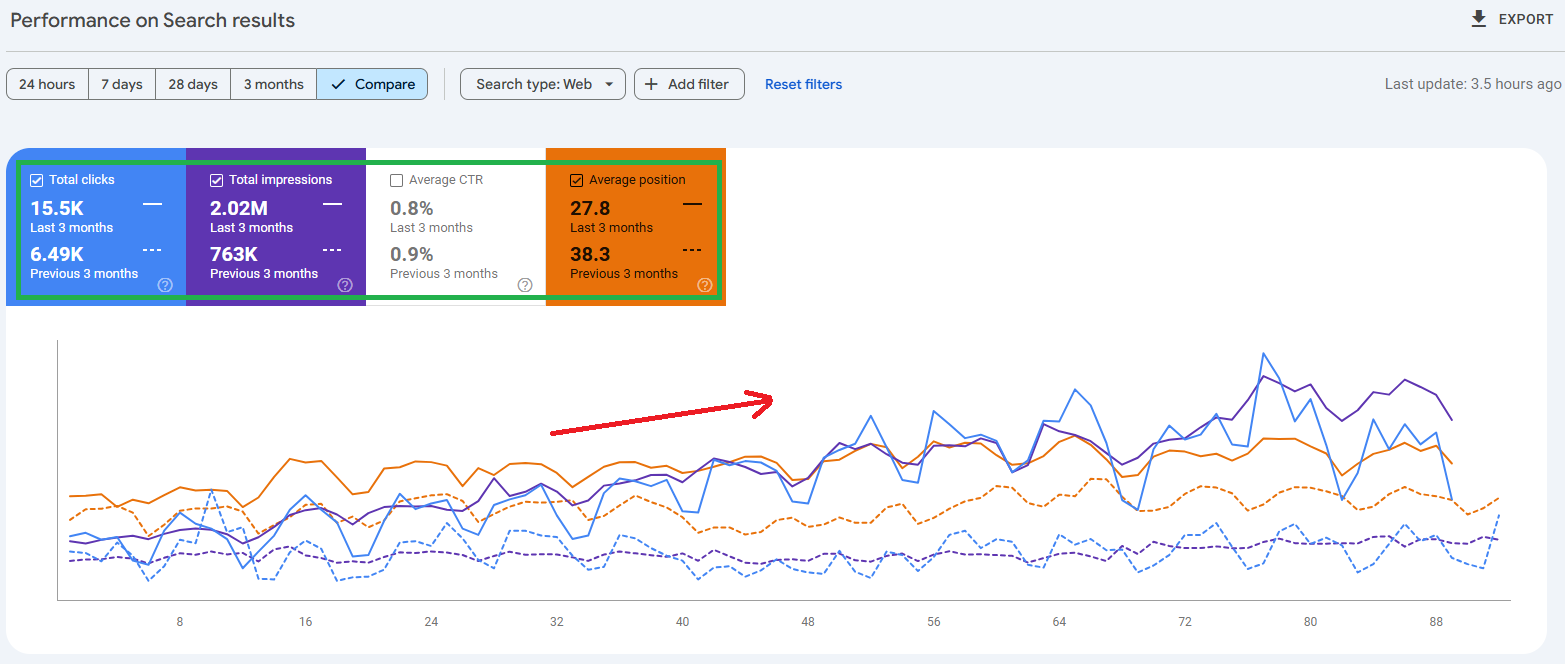
Task: Open help icon on Average position card
Action: [x=705, y=285]
